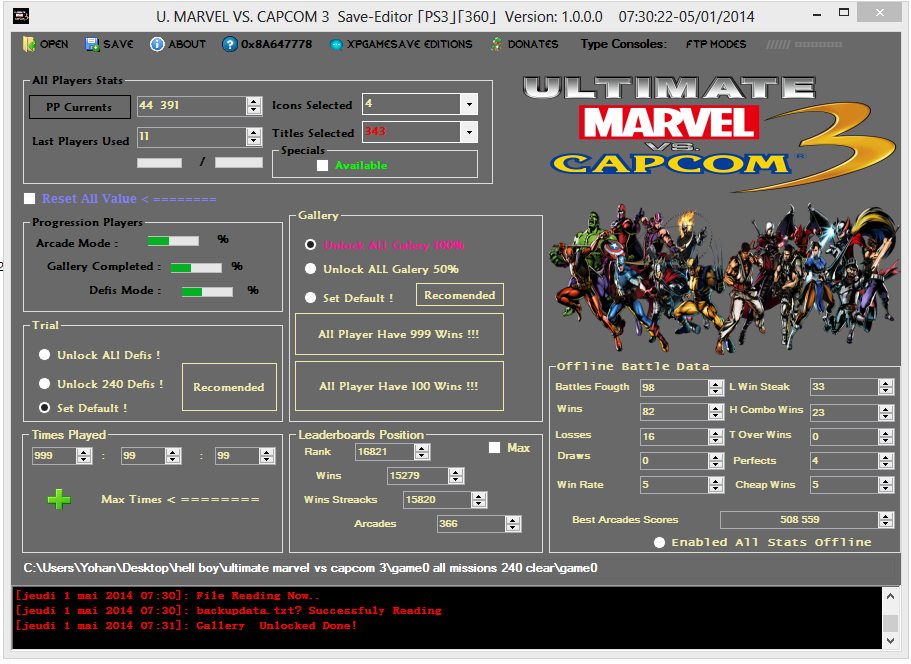Click the Type Consoles toolbar label
911x664 pixels.
click(x=623, y=44)
